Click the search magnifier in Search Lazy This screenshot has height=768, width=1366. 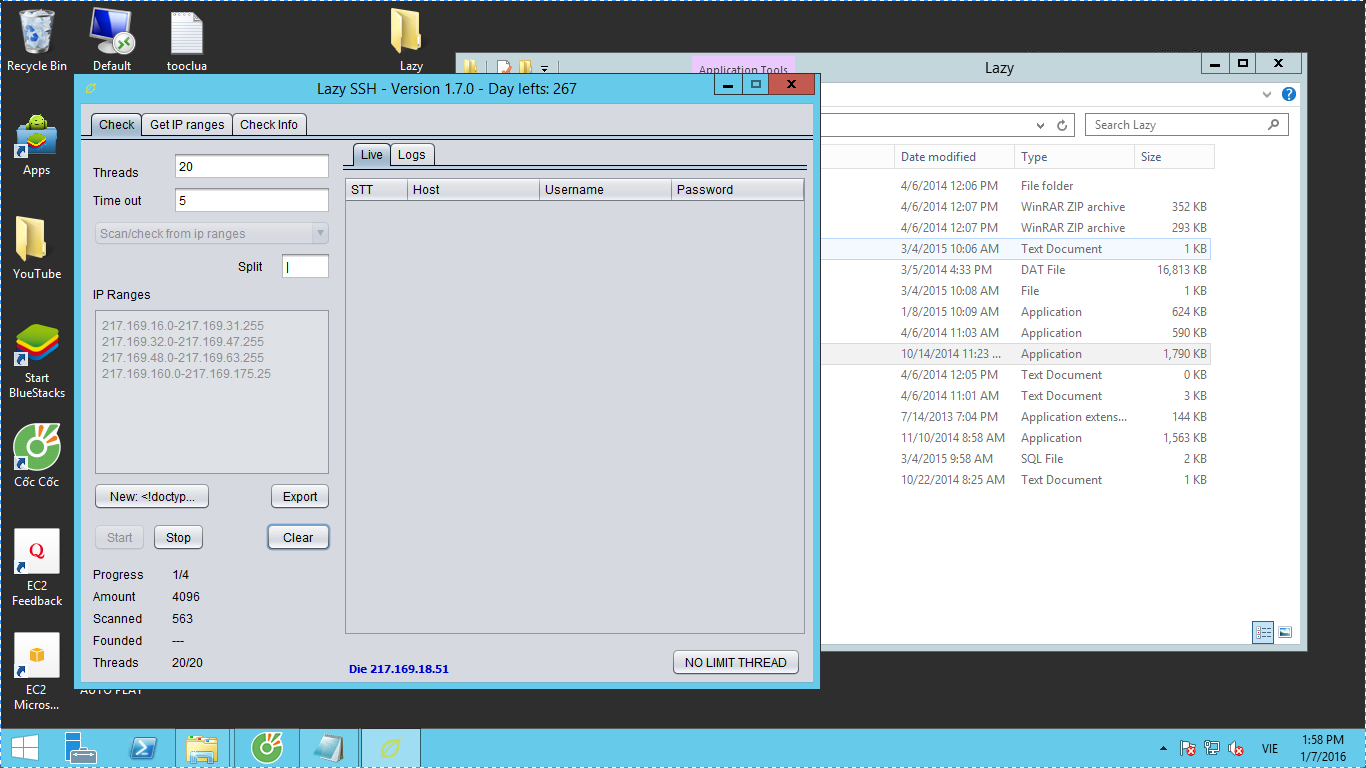click(x=1273, y=125)
